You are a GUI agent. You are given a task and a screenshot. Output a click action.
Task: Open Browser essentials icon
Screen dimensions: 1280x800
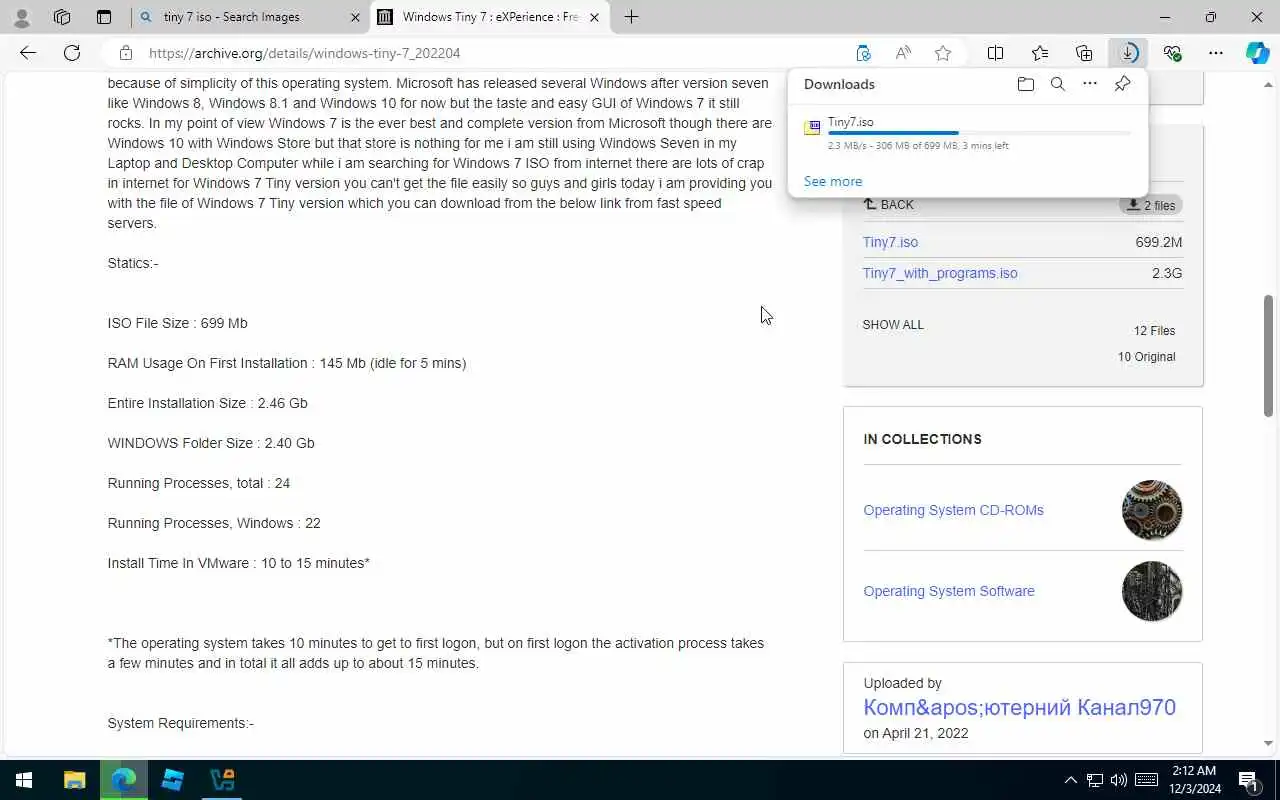(1172, 53)
